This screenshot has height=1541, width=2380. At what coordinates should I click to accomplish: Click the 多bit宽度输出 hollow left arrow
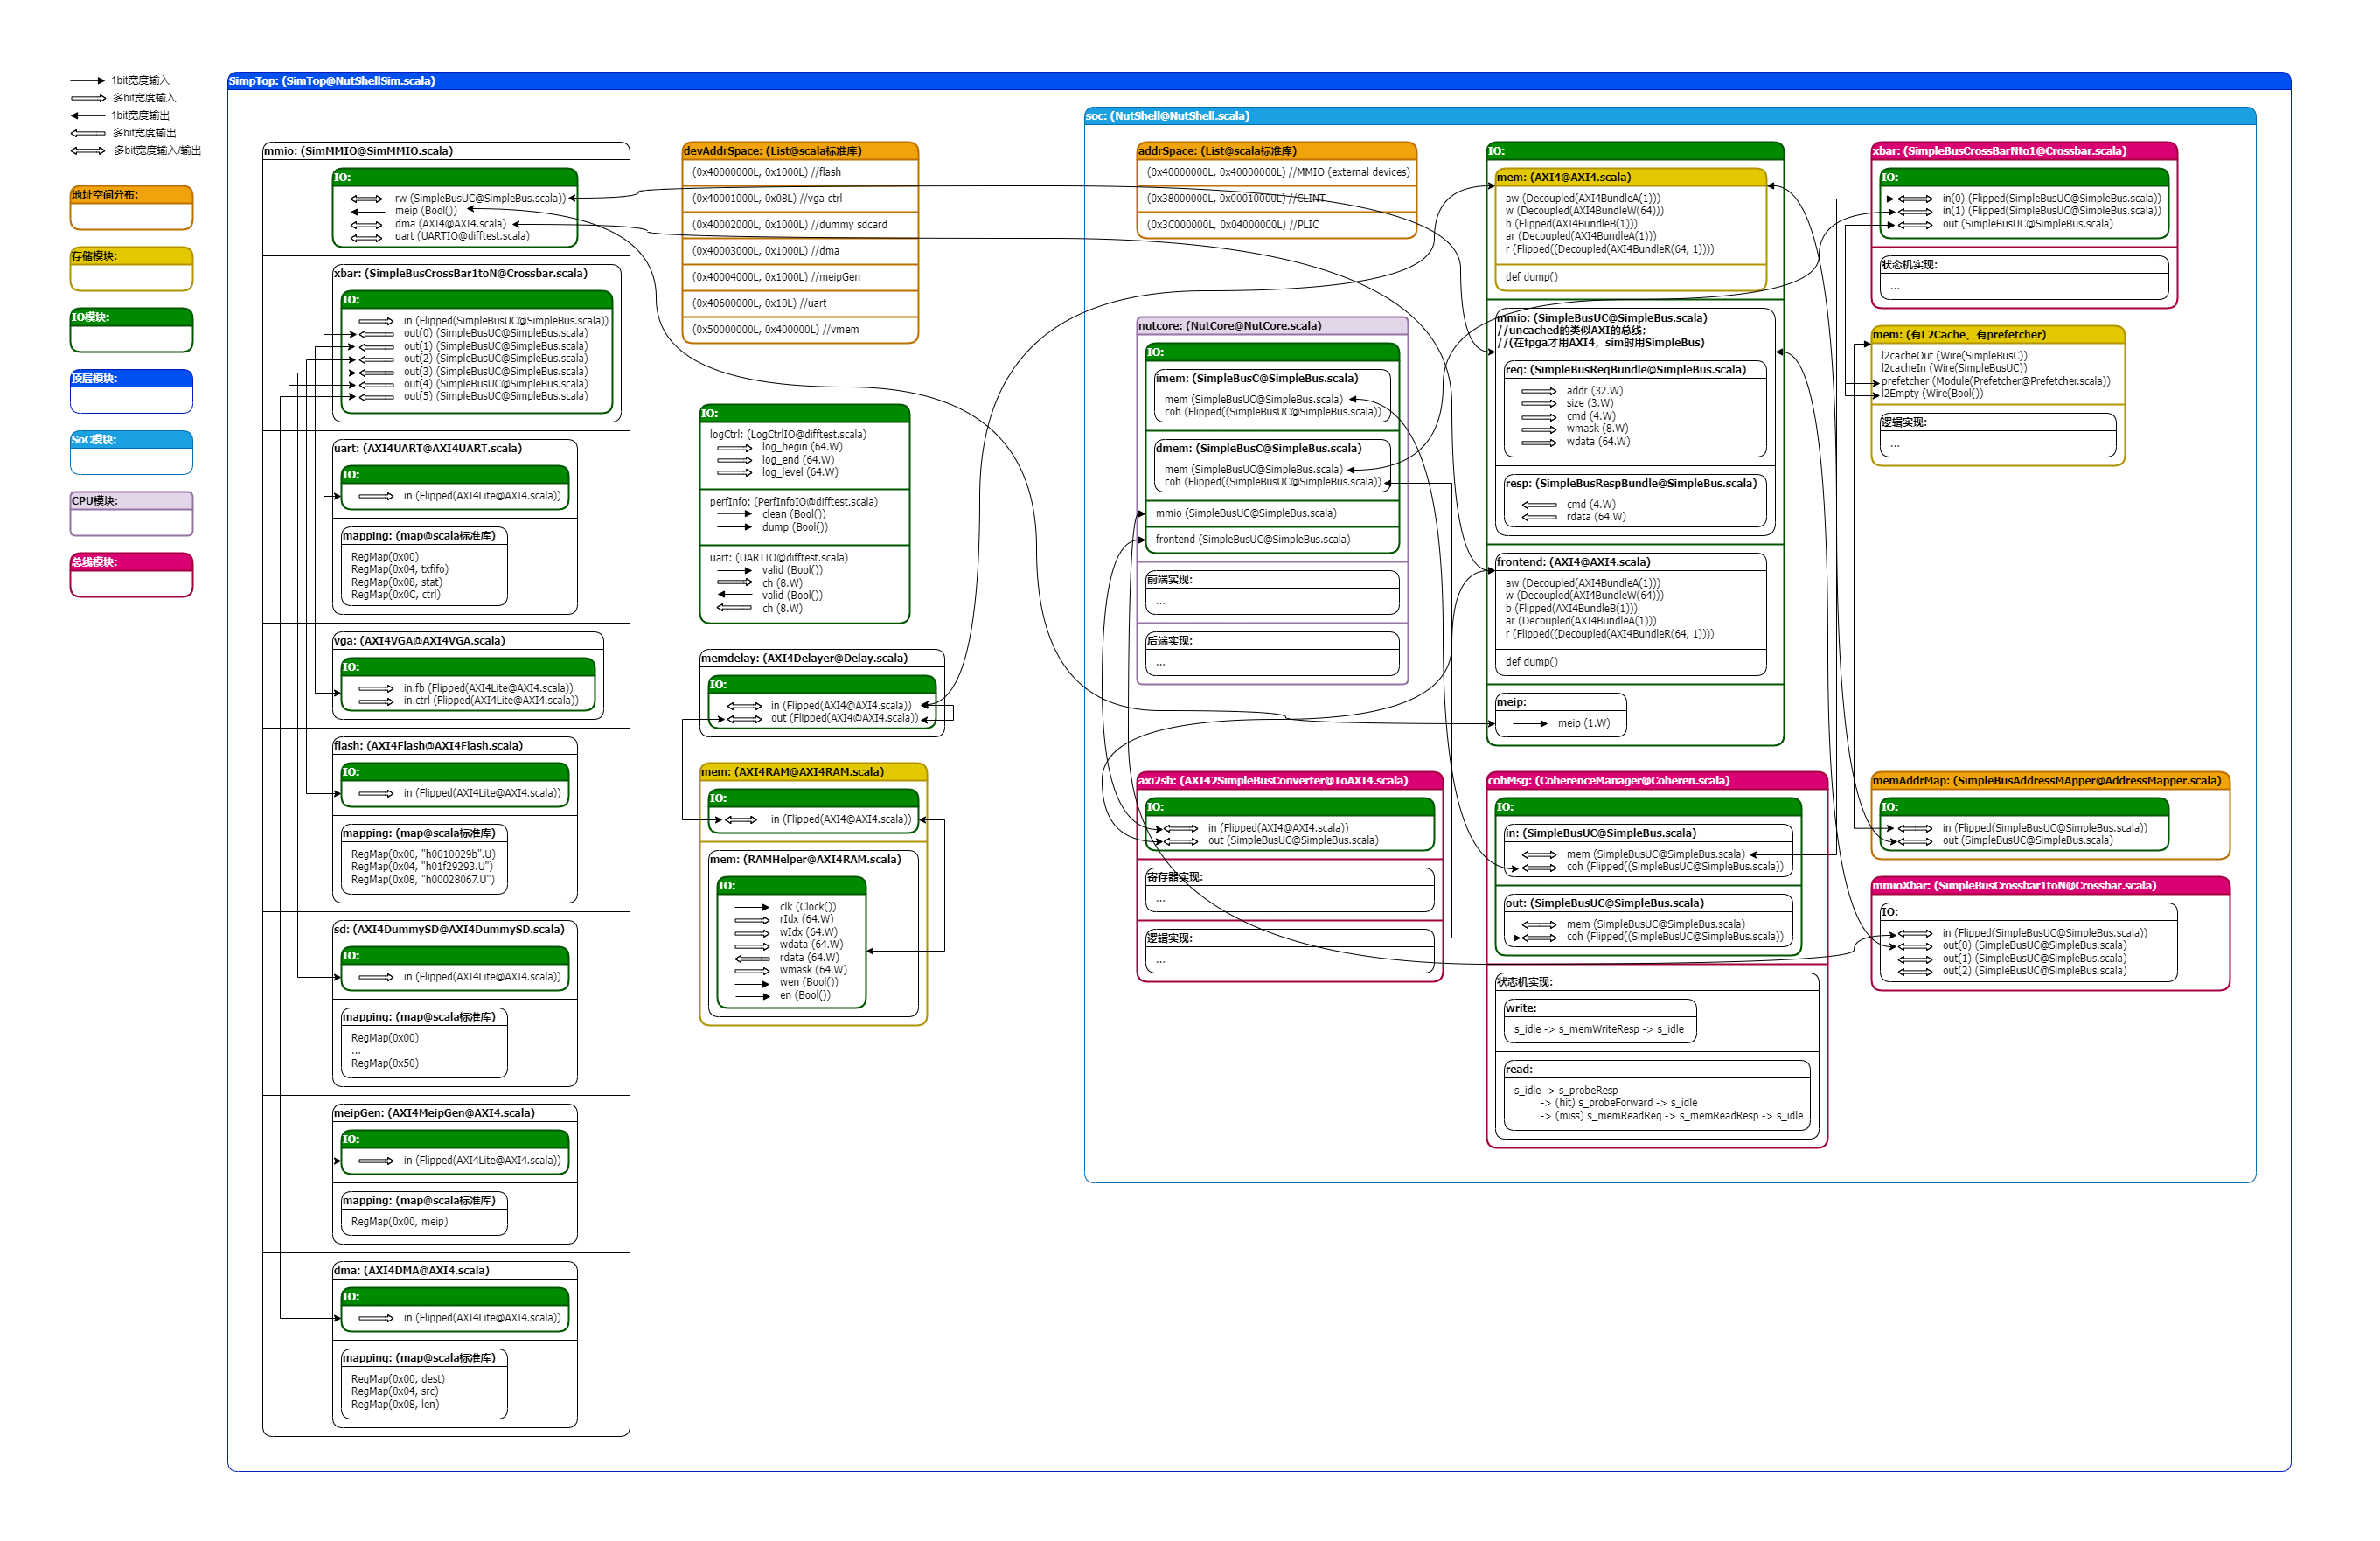[x=87, y=133]
